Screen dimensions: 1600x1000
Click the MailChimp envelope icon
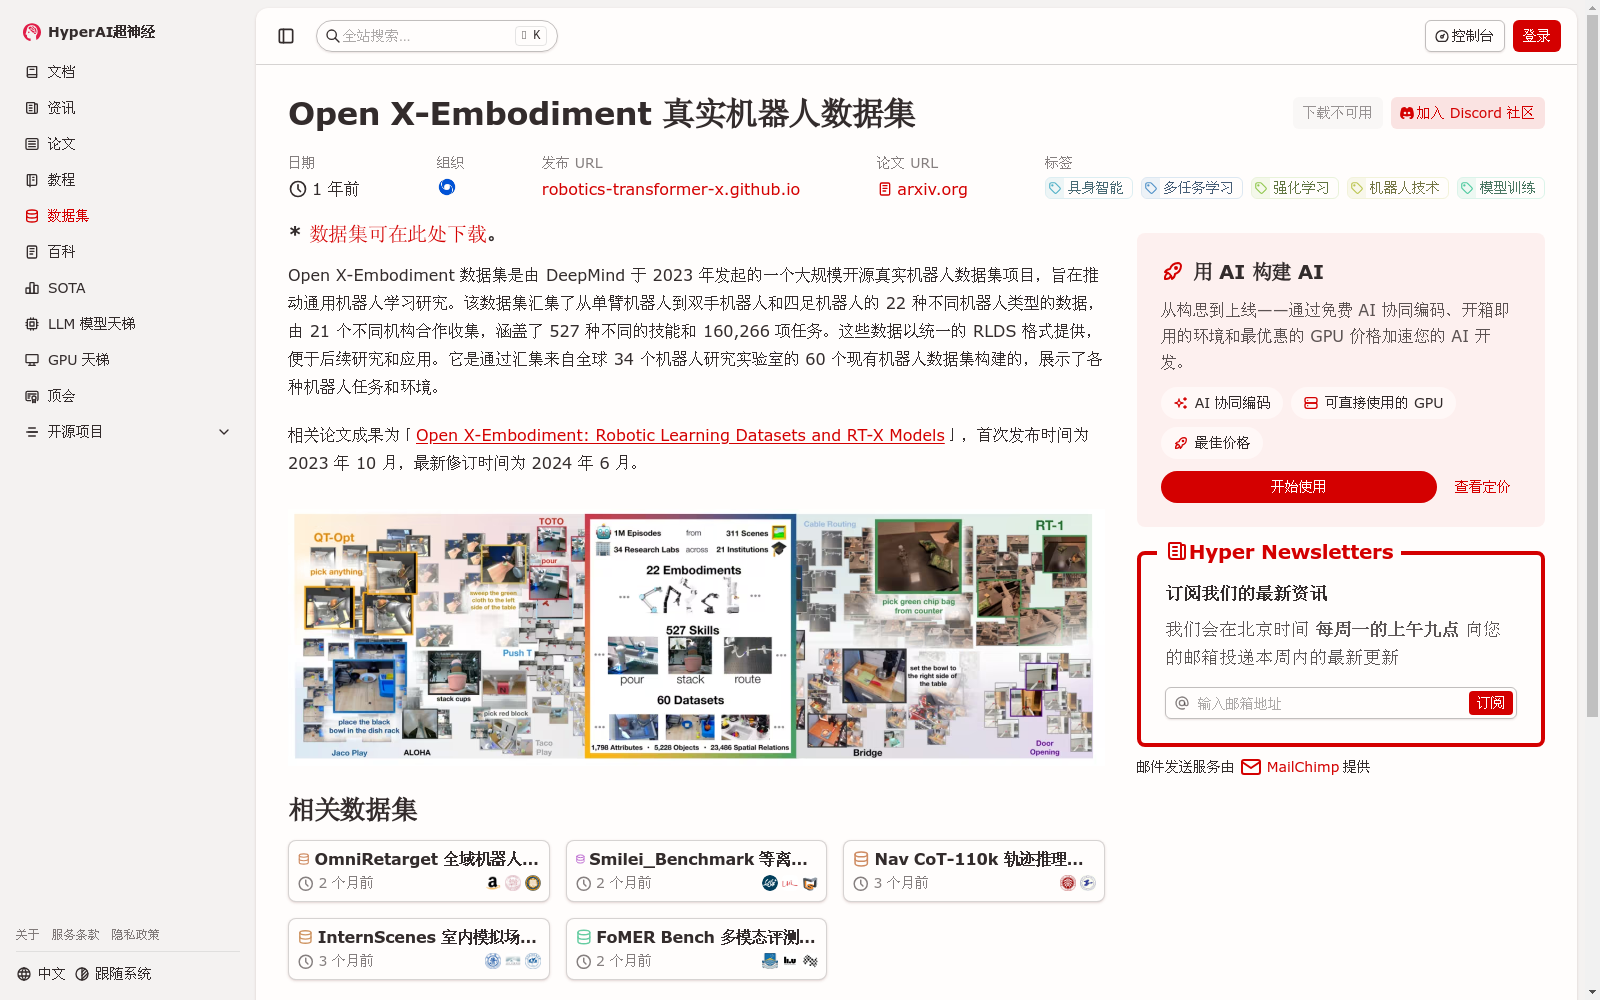[x=1251, y=767]
